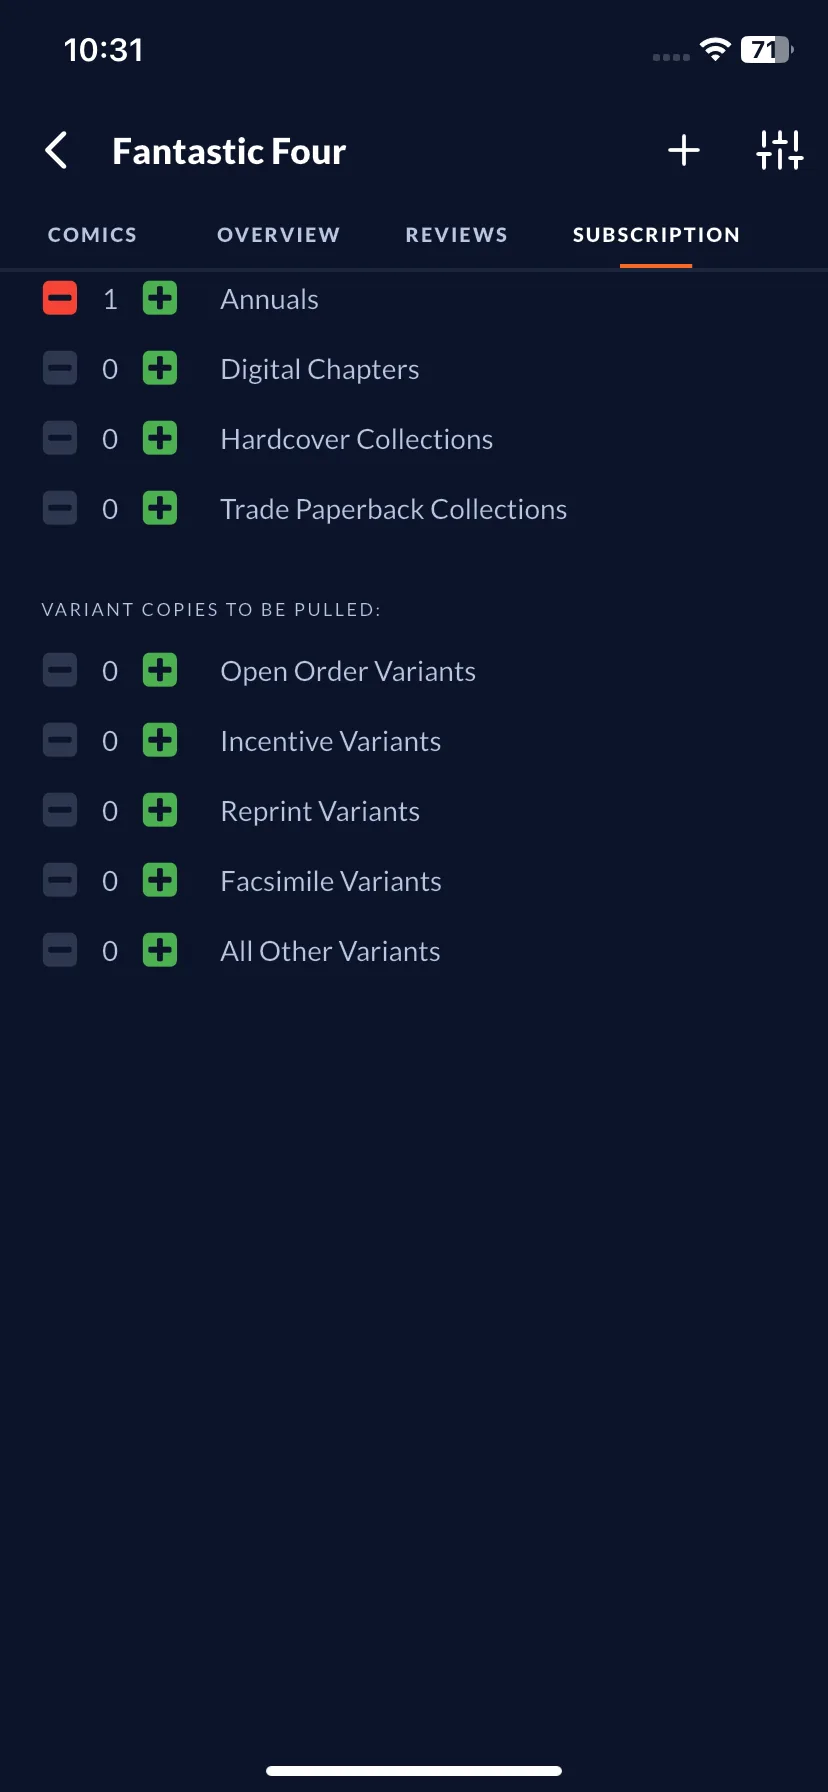Screen dimensions: 828x1792
Task: Open the Overview tab
Action: click(x=279, y=235)
